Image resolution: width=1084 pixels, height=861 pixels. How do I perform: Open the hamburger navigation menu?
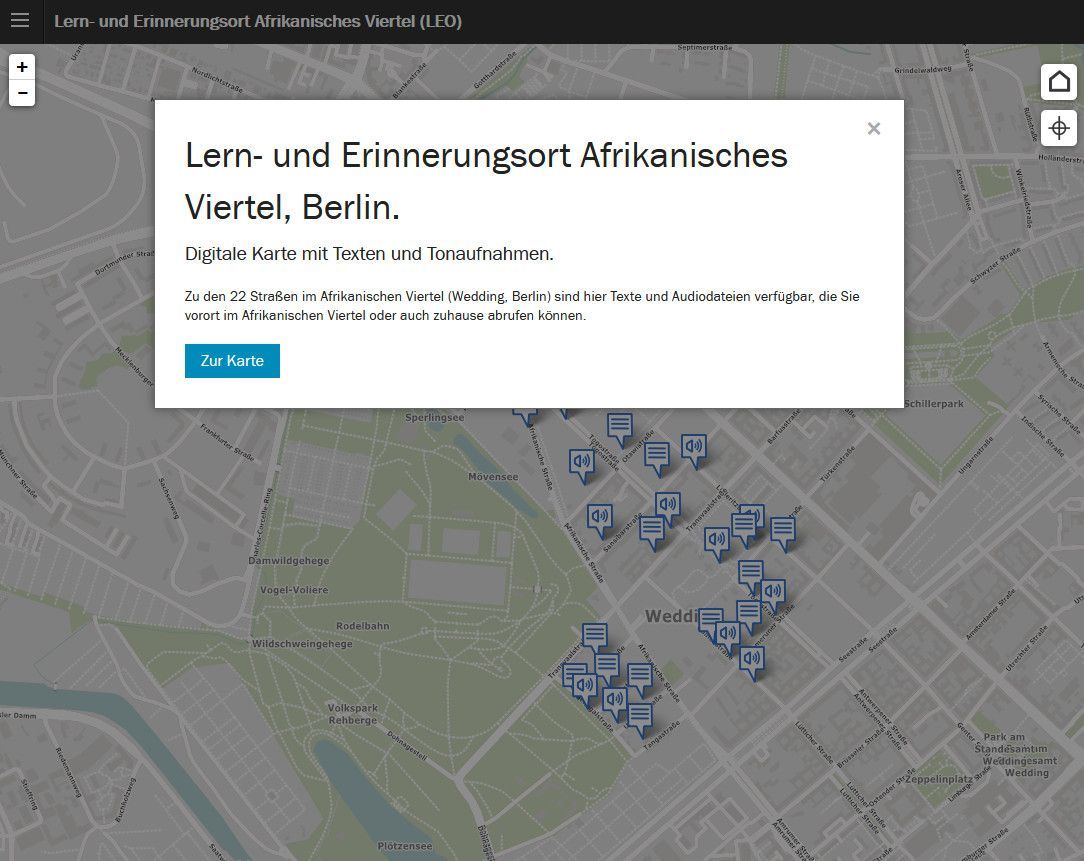coord(20,20)
